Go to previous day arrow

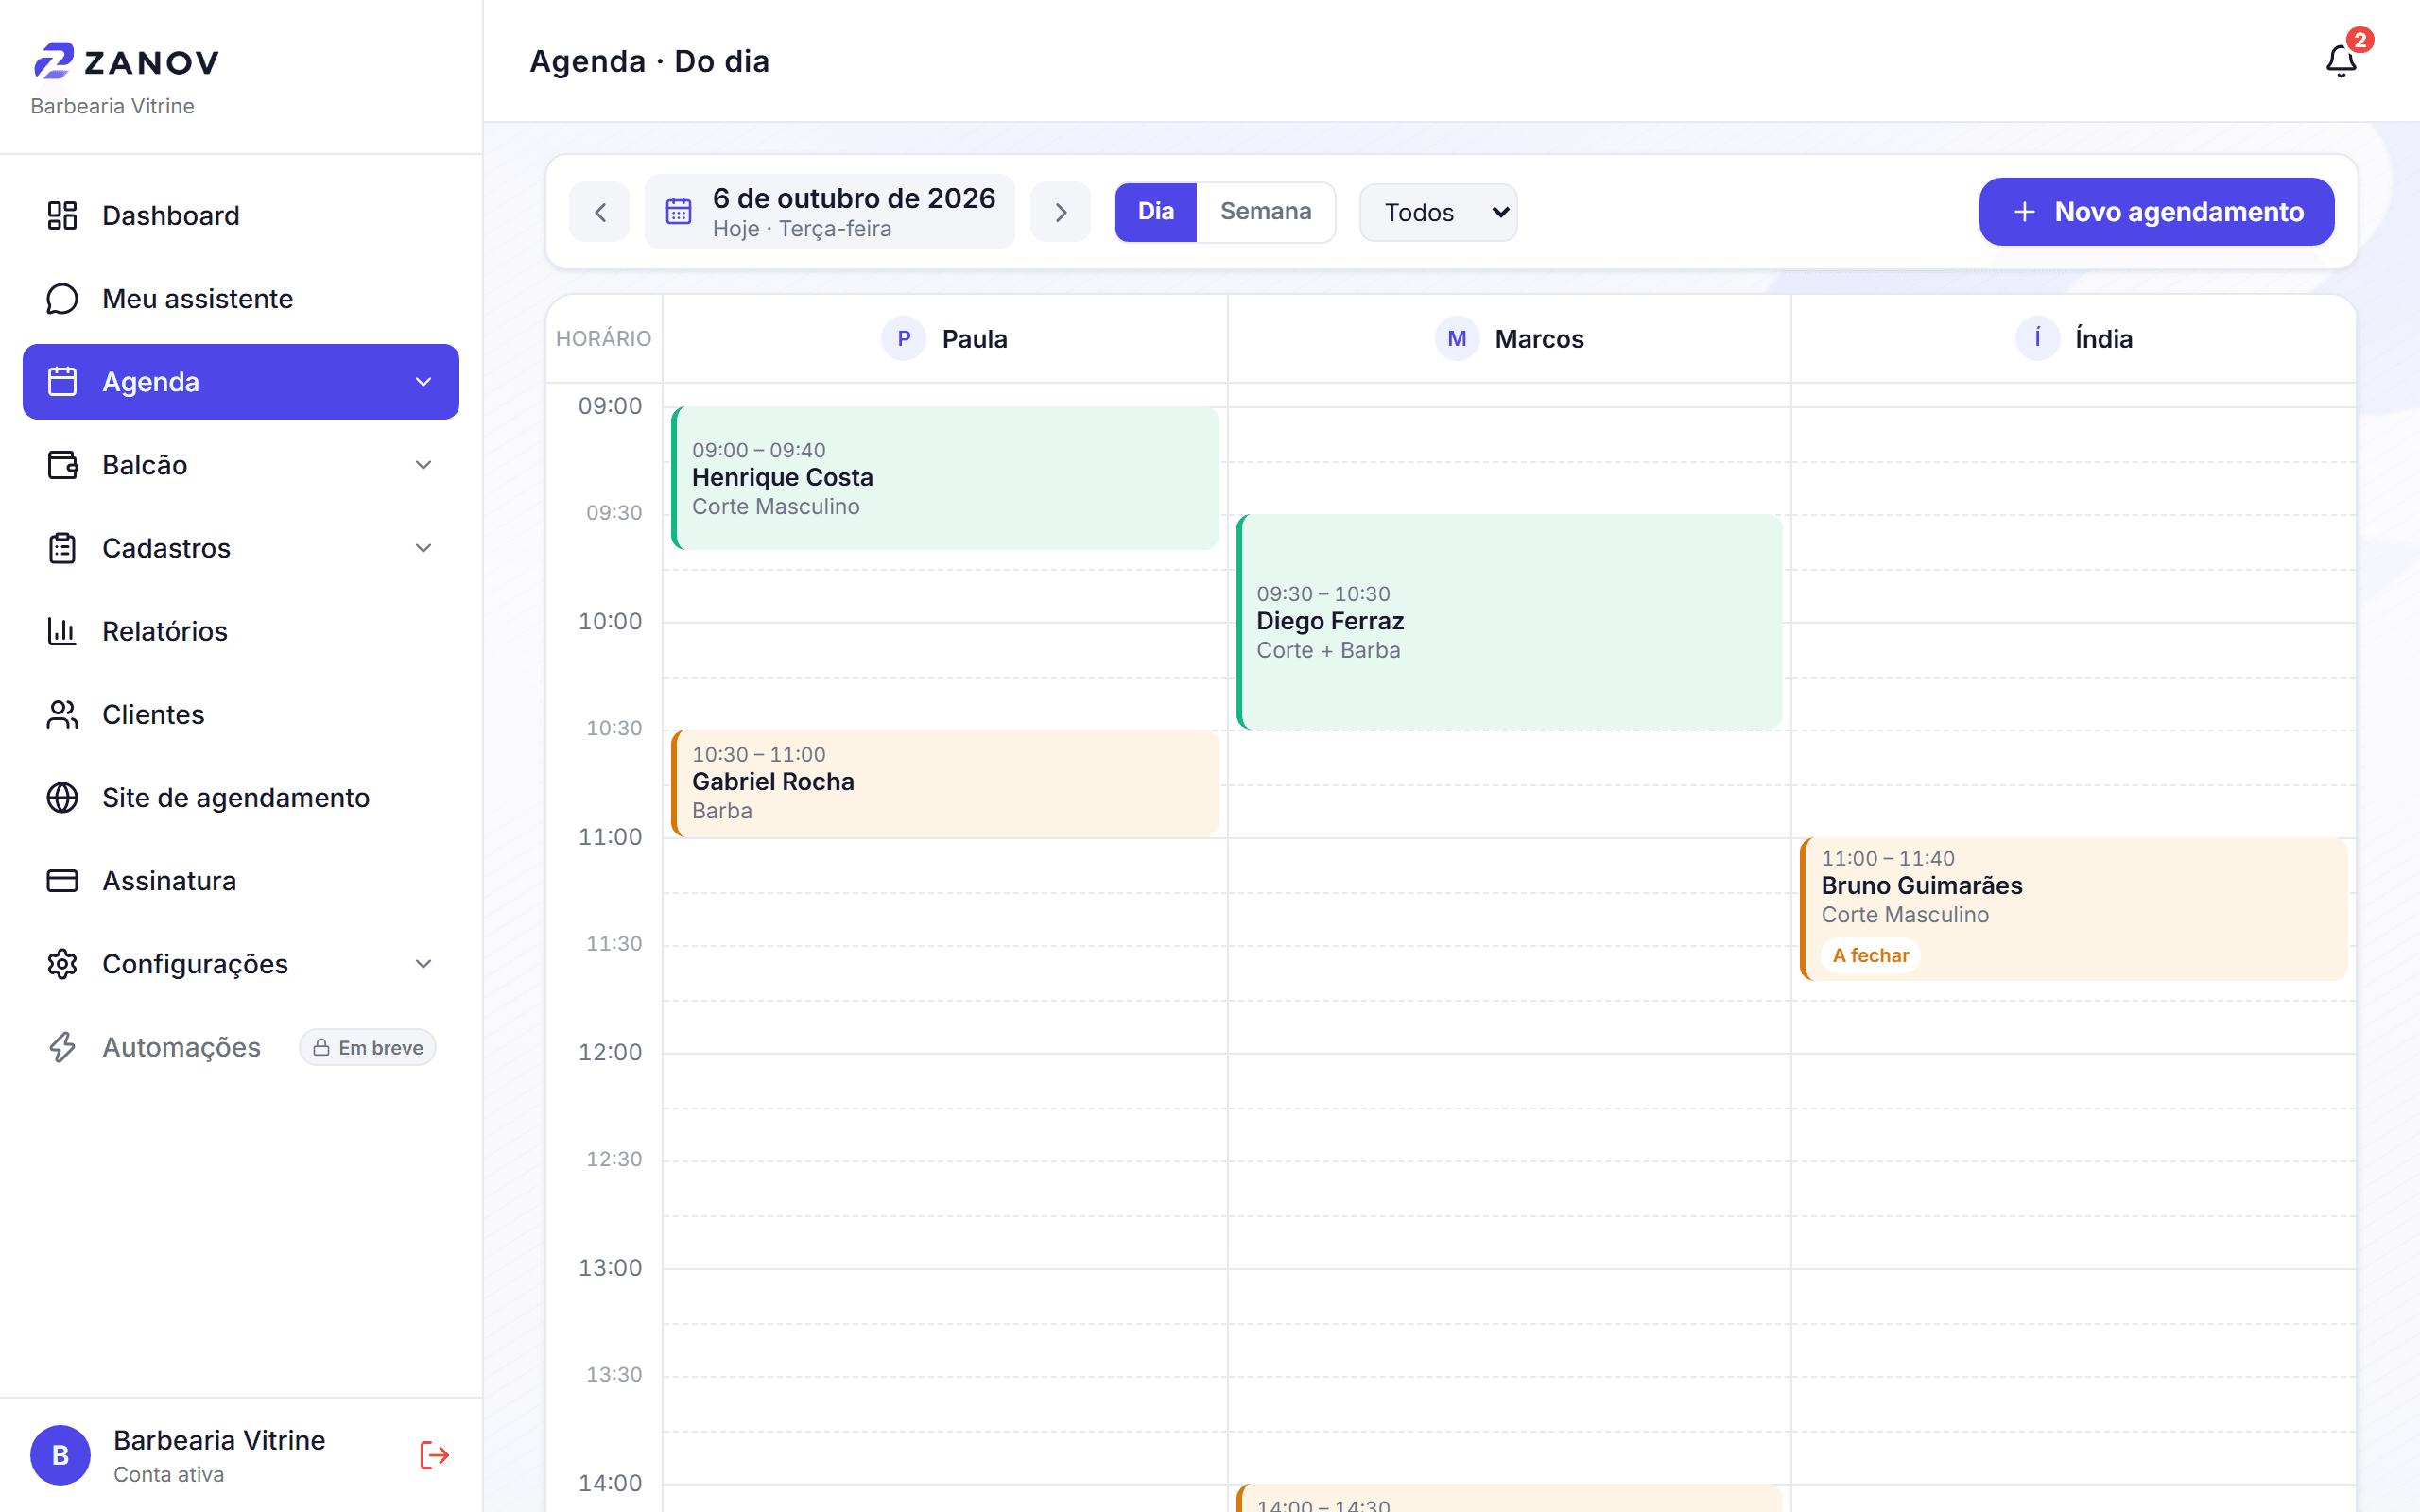click(600, 212)
